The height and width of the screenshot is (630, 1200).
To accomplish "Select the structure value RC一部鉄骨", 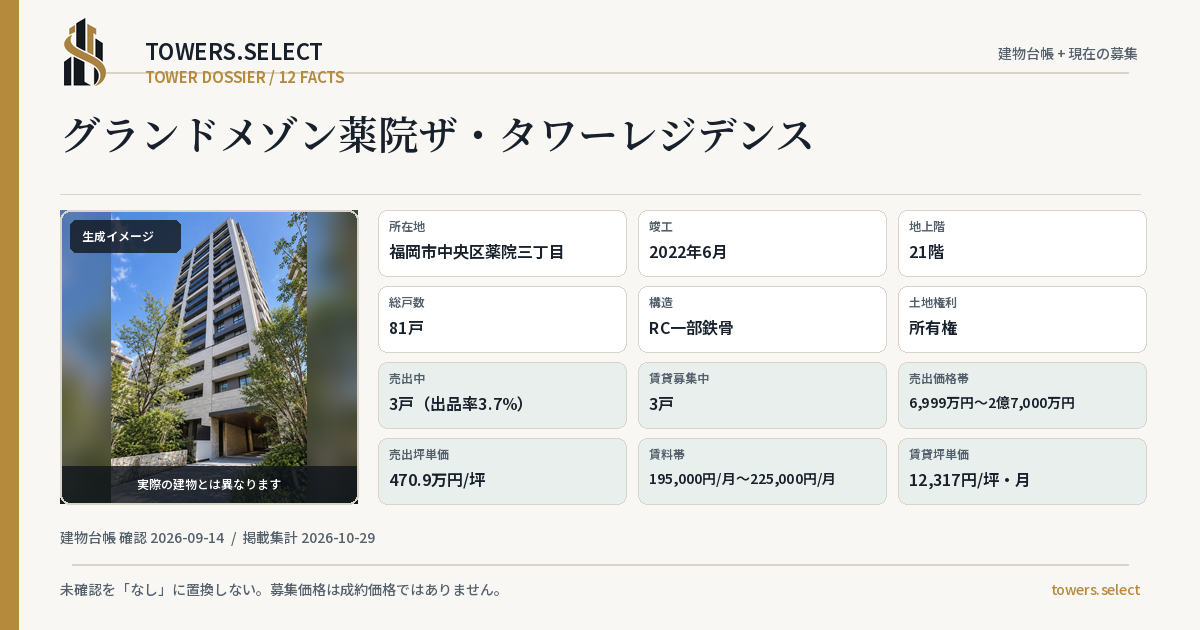I will 691,328.
